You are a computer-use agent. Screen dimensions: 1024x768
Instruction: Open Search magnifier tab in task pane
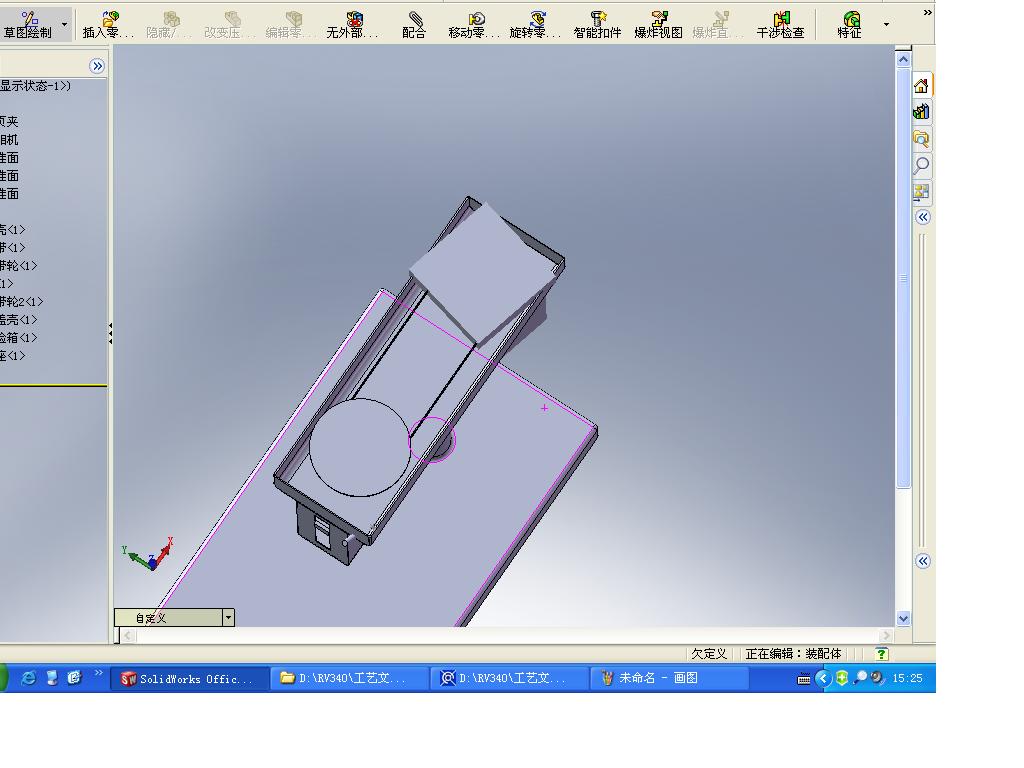[x=921, y=165]
